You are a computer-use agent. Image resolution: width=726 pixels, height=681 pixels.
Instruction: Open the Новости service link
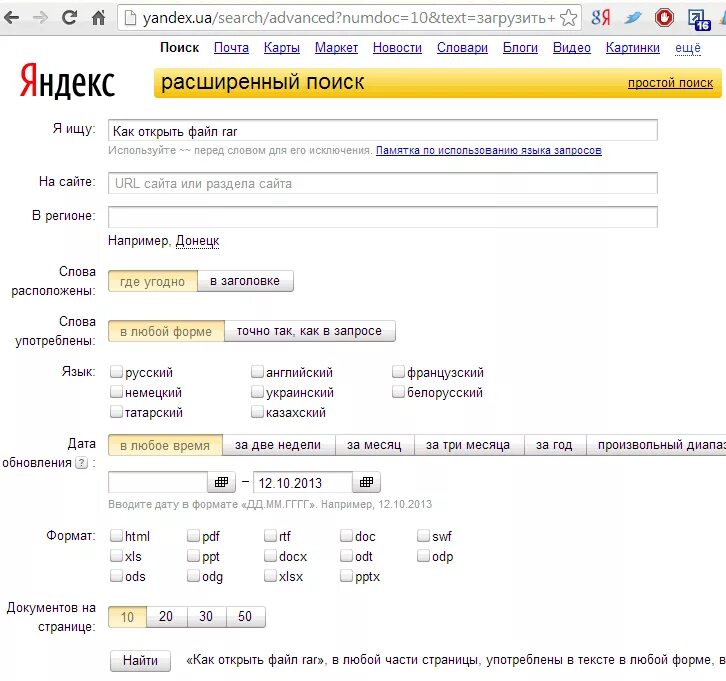pyautogui.click(x=397, y=48)
